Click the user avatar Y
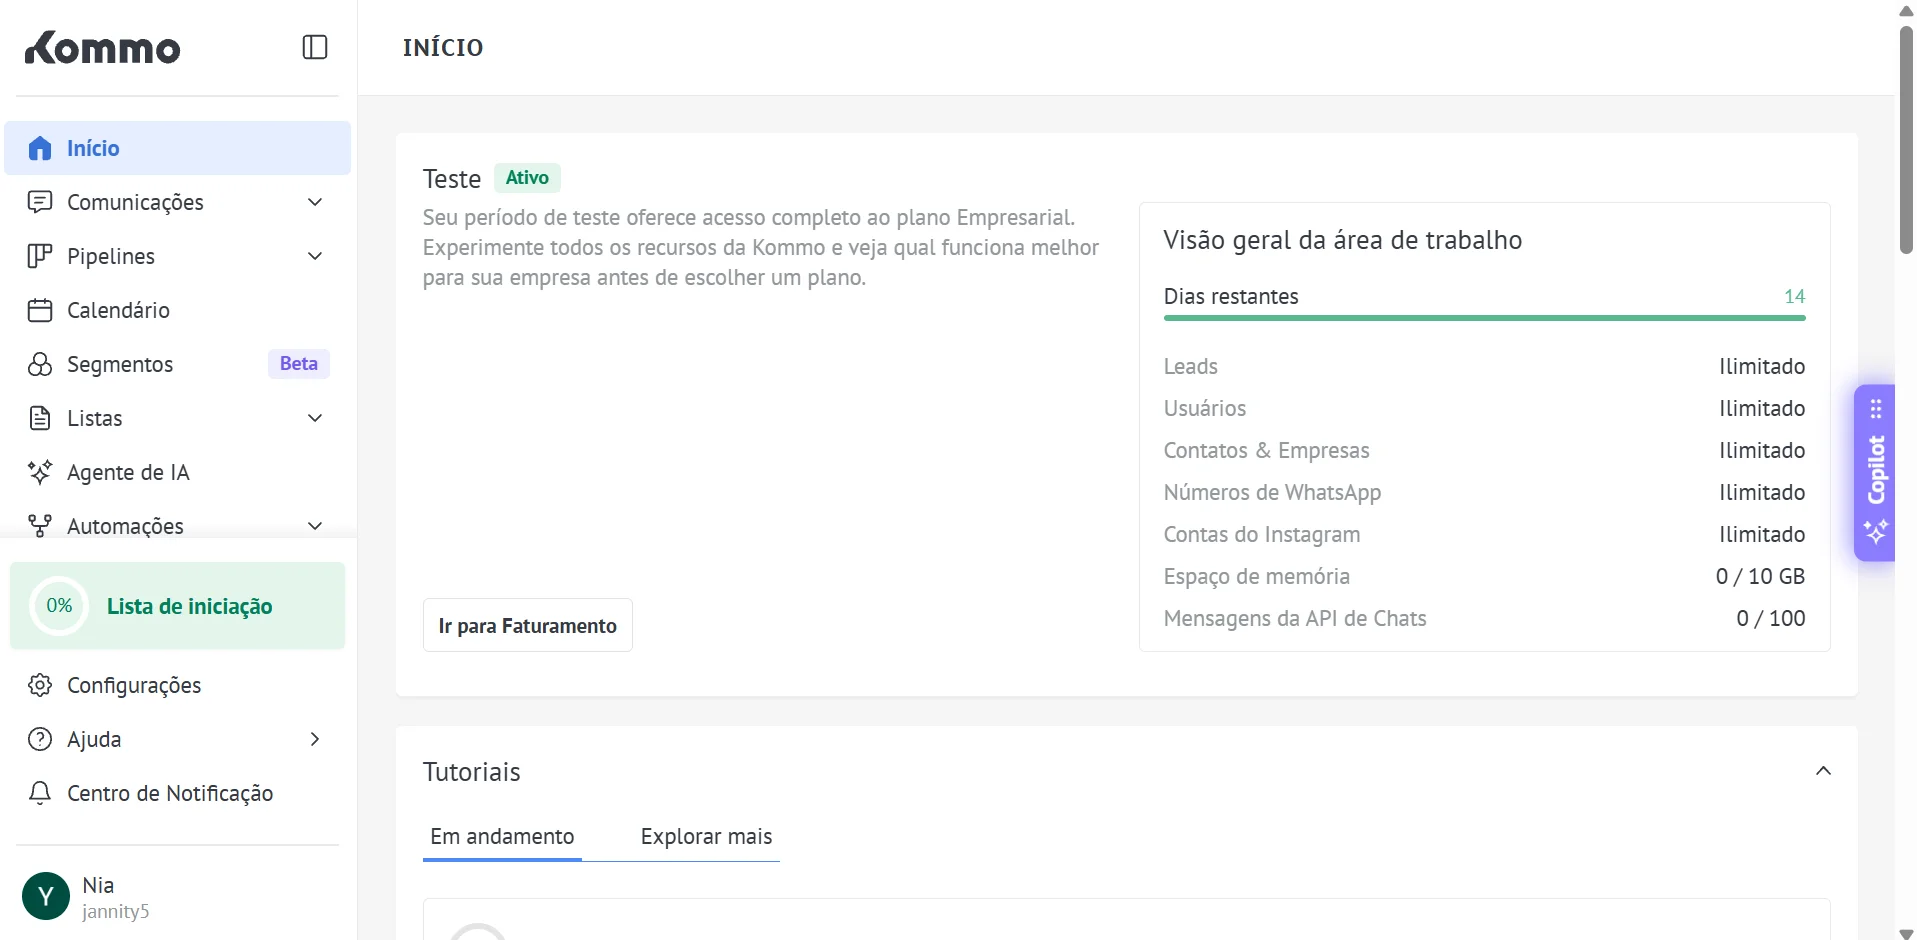The height and width of the screenshot is (940, 1917). tap(46, 896)
